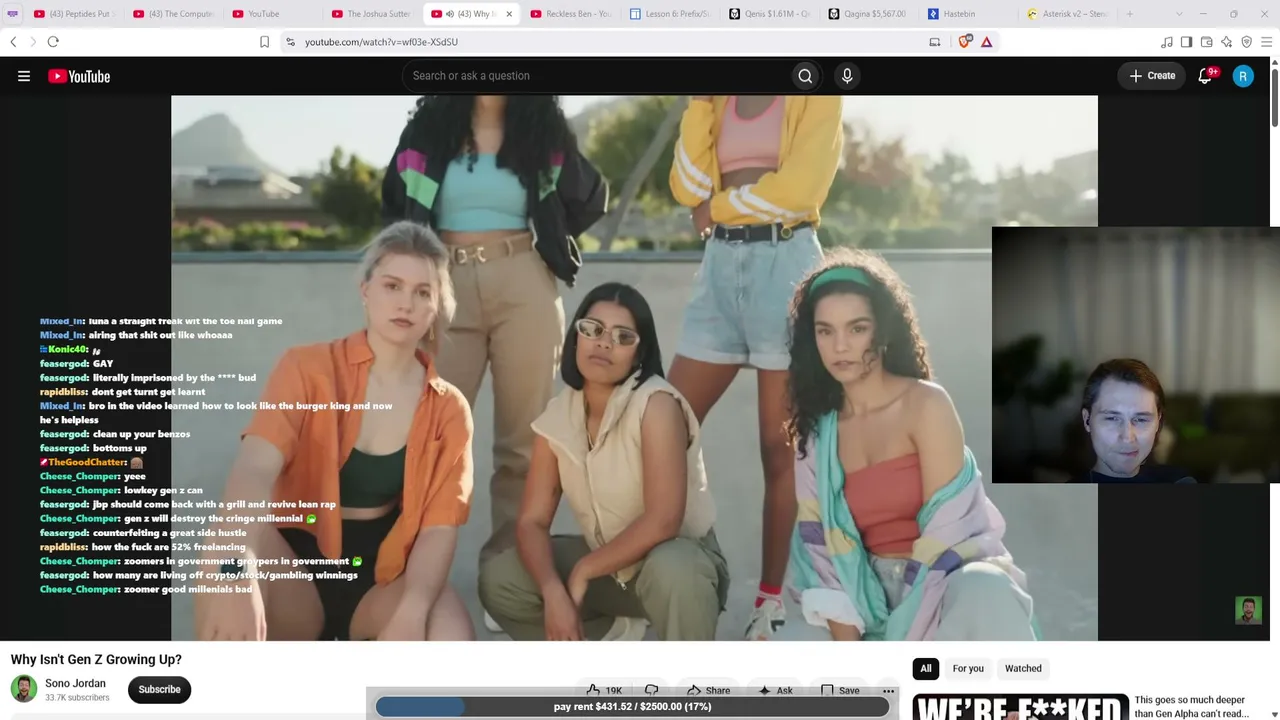Click the magnifier search button

point(805,76)
